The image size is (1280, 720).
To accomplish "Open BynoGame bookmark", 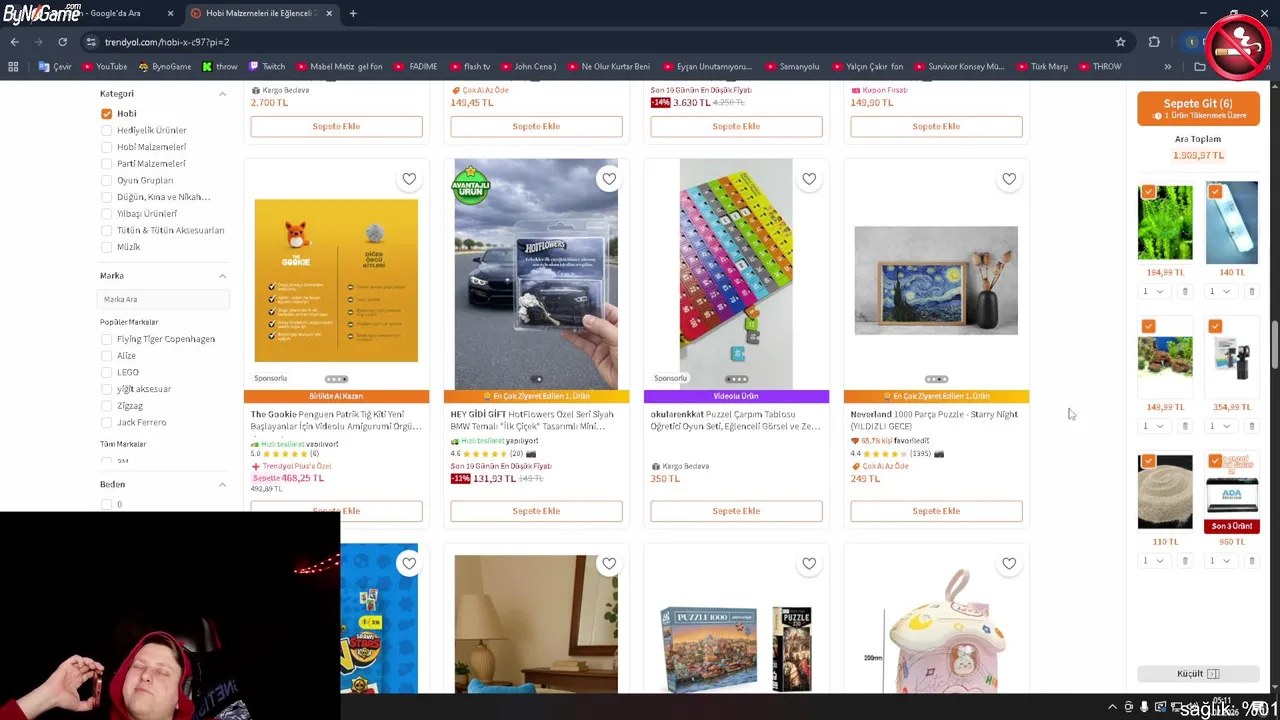I will [x=165, y=67].
